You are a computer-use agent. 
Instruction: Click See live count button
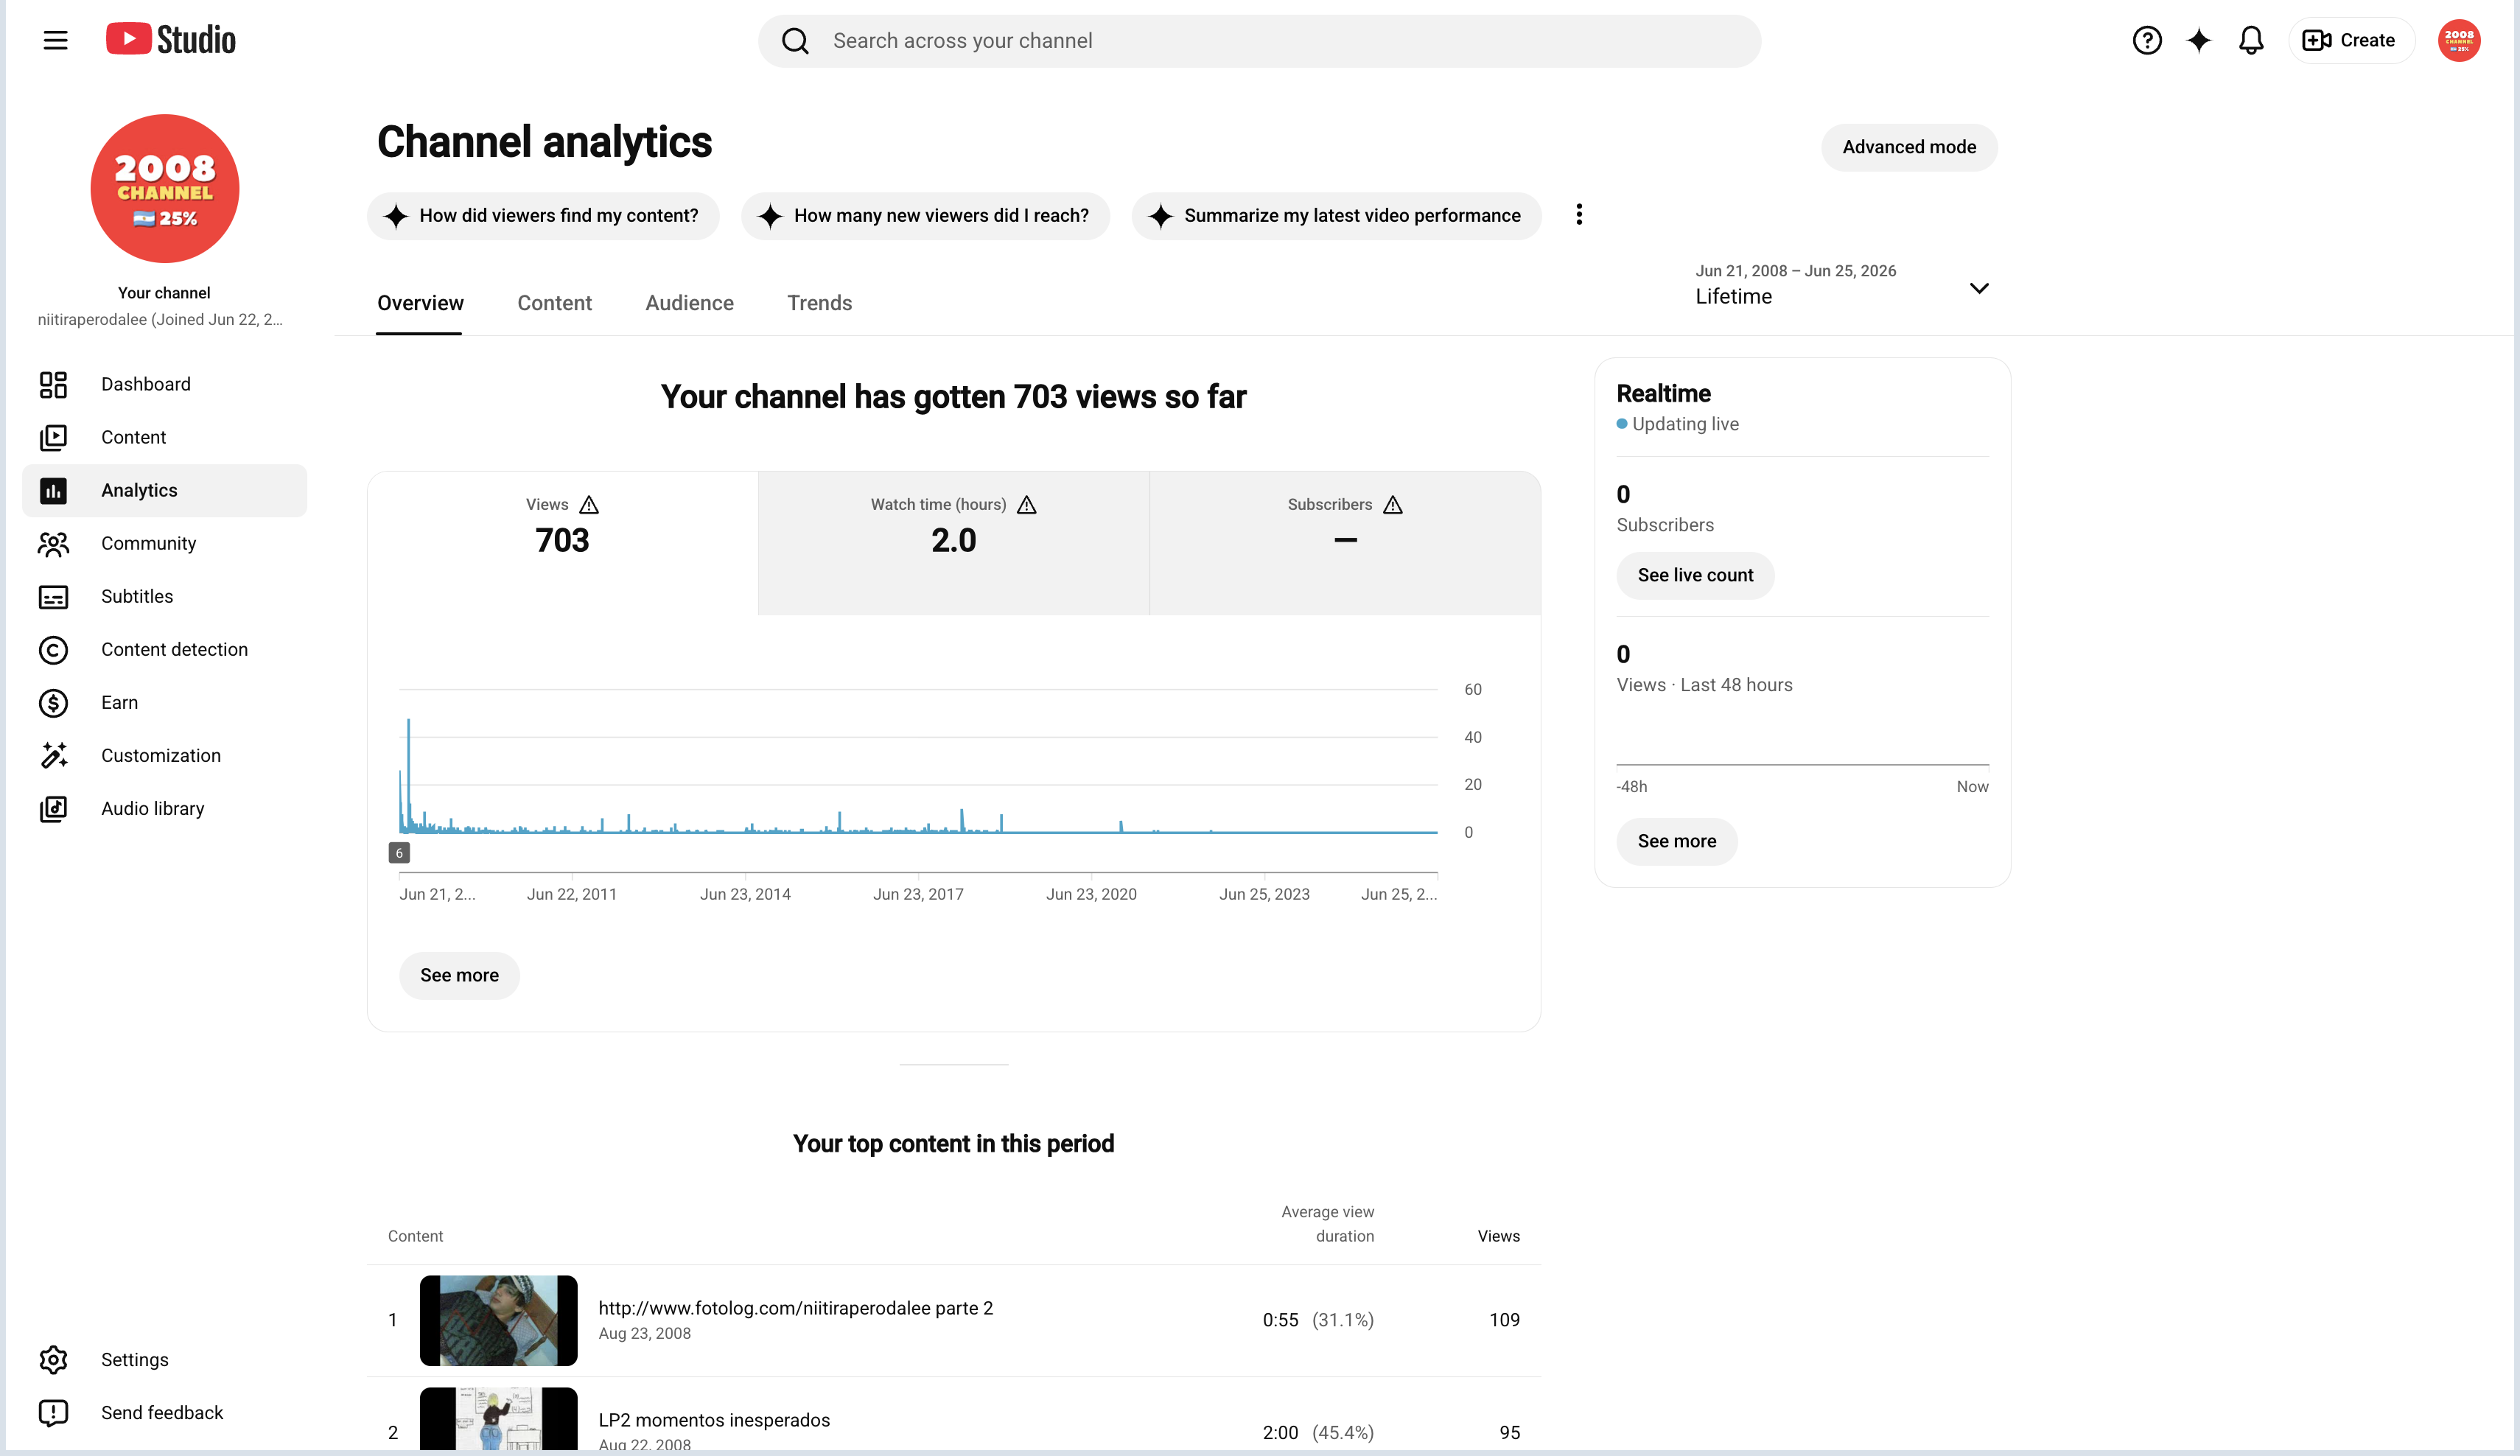coord(1695,575)
